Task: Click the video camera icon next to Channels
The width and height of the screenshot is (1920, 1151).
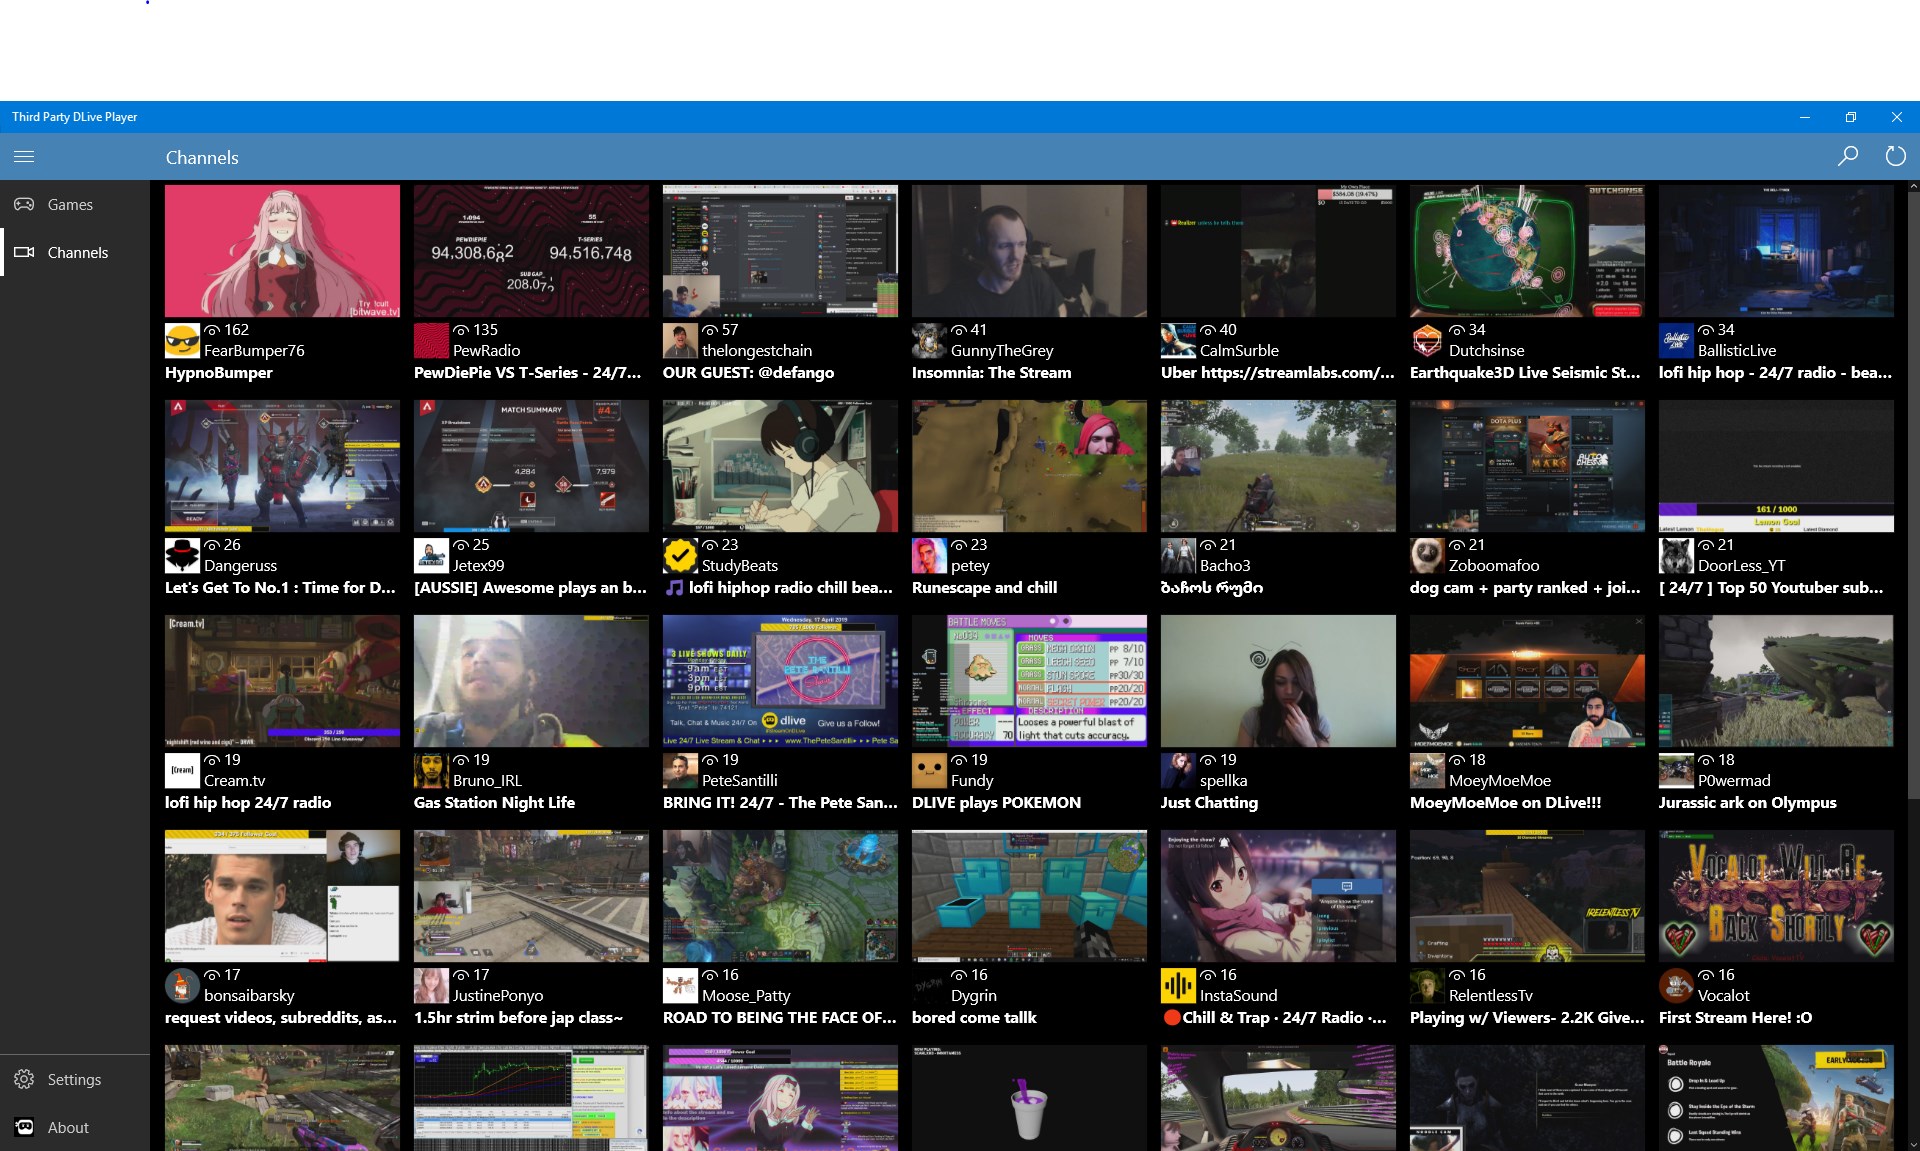Action: 24,252
